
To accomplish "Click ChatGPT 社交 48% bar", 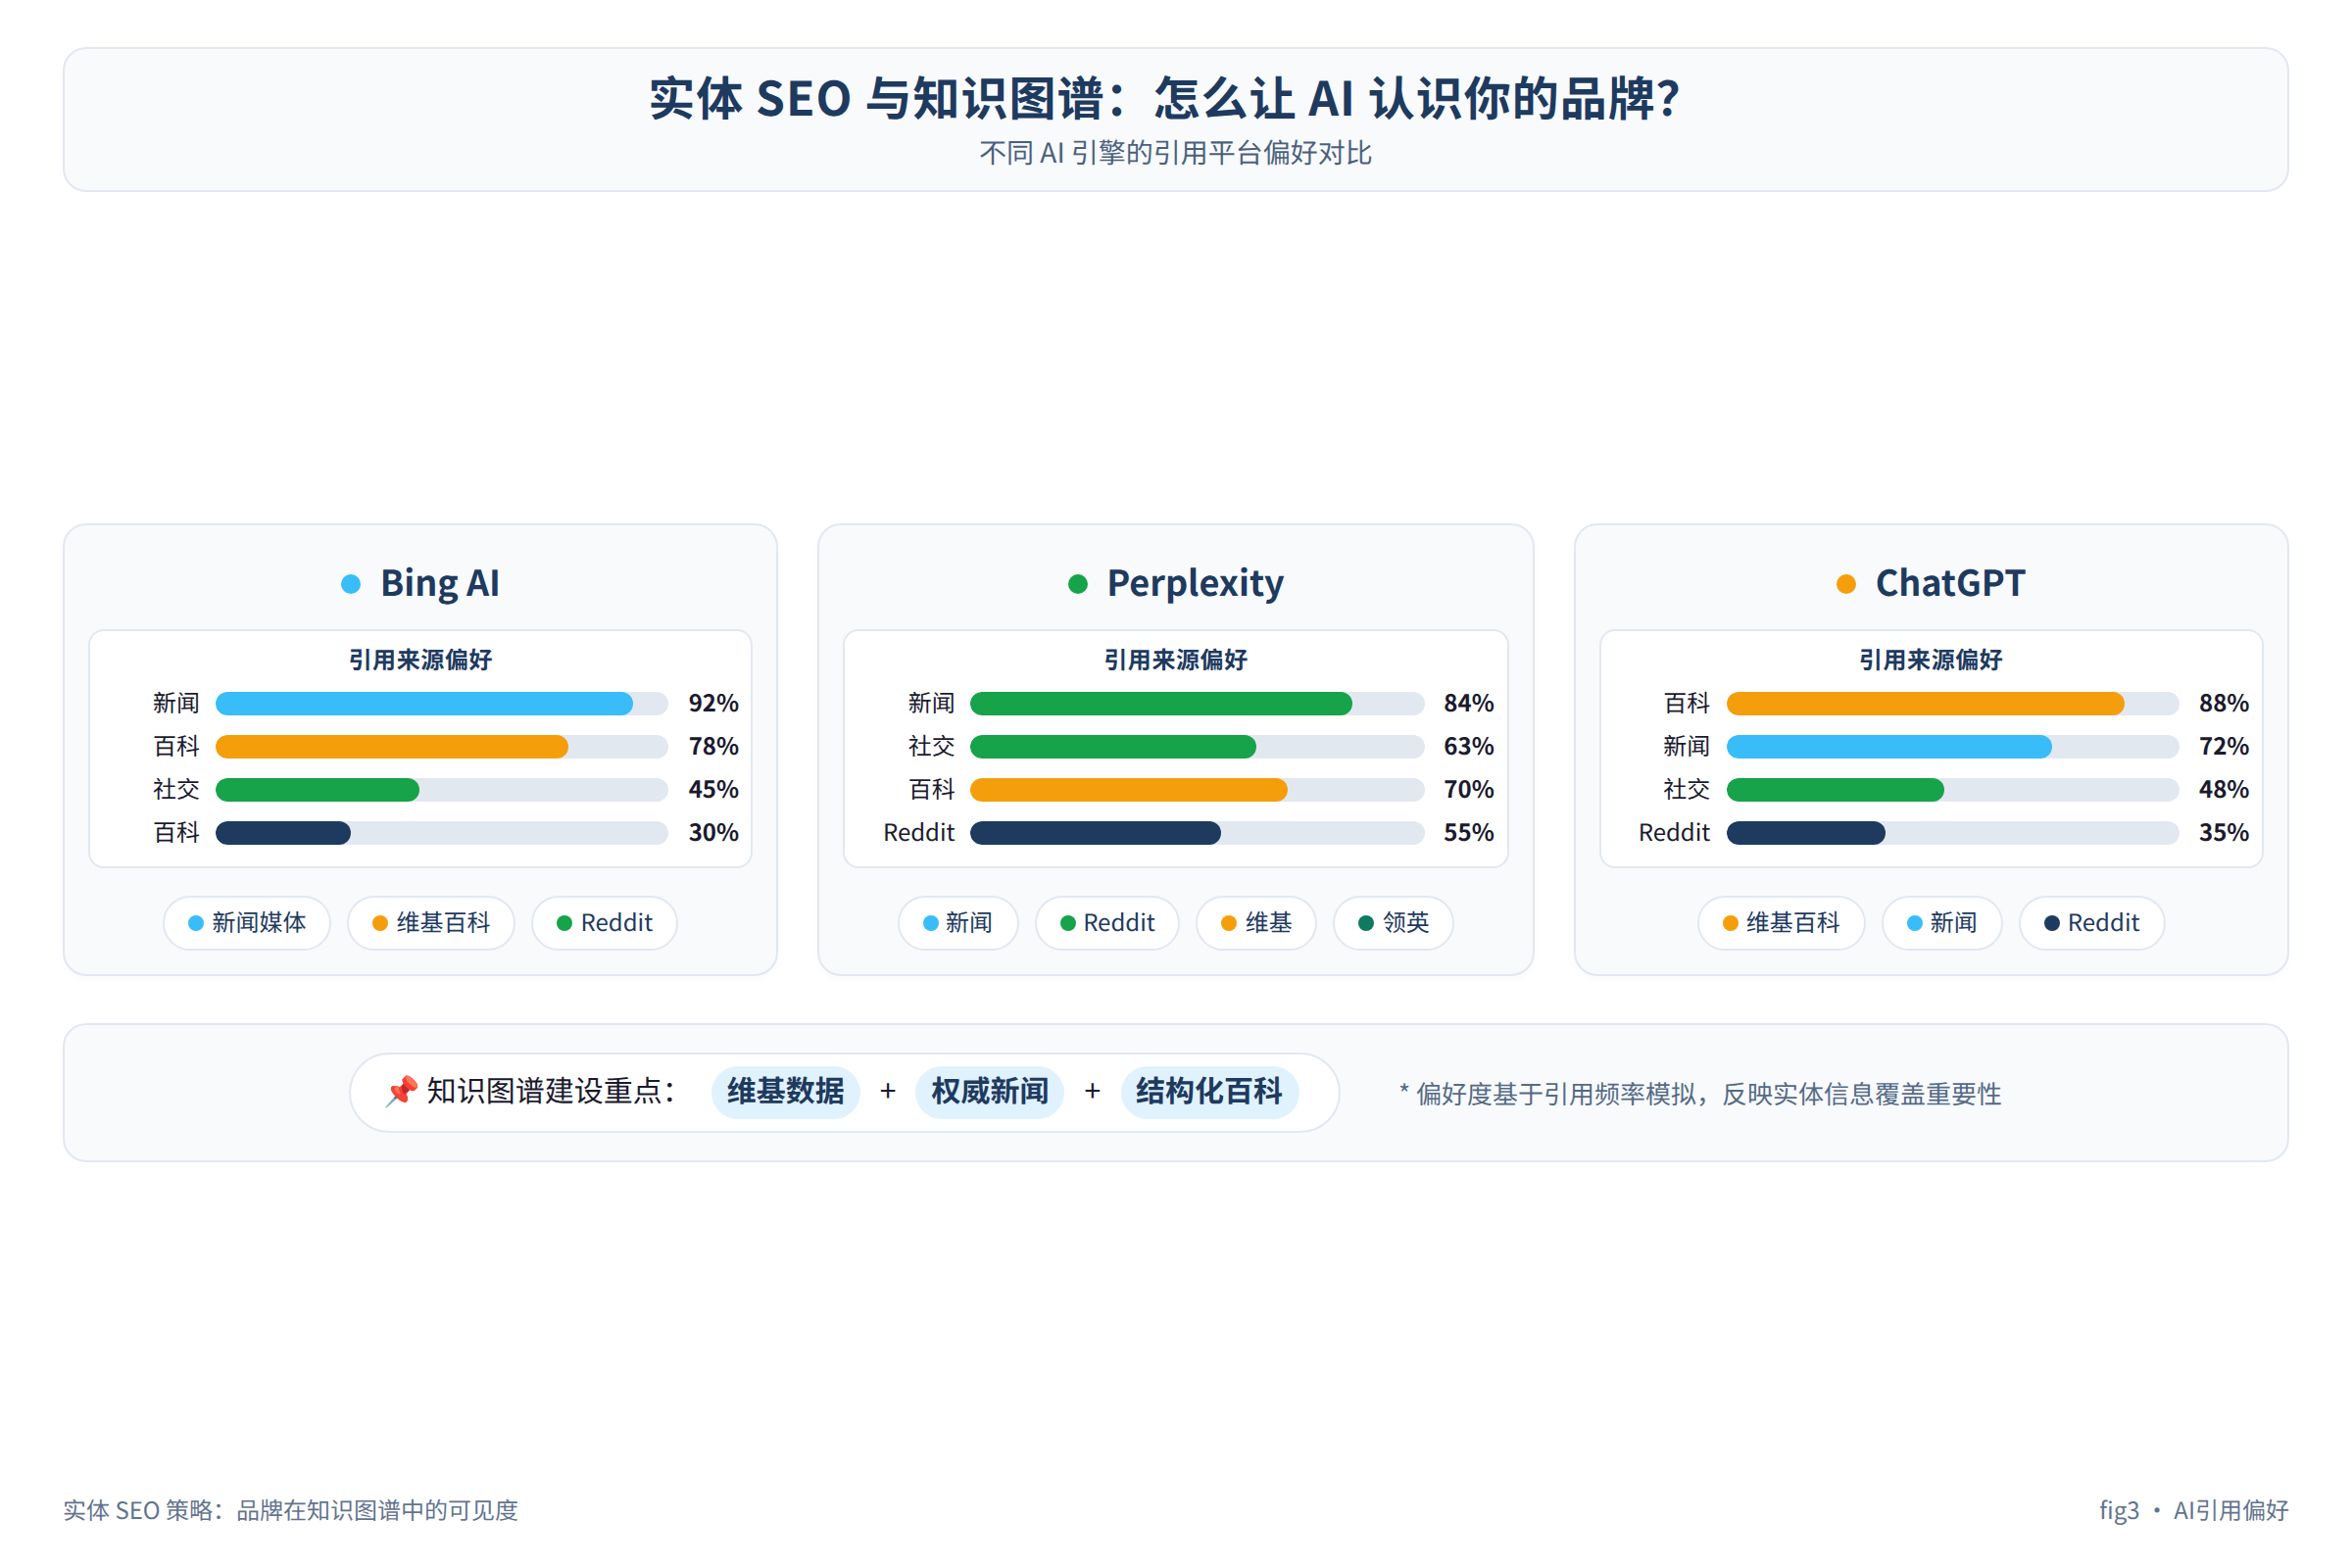I will tap(1953, 790).
